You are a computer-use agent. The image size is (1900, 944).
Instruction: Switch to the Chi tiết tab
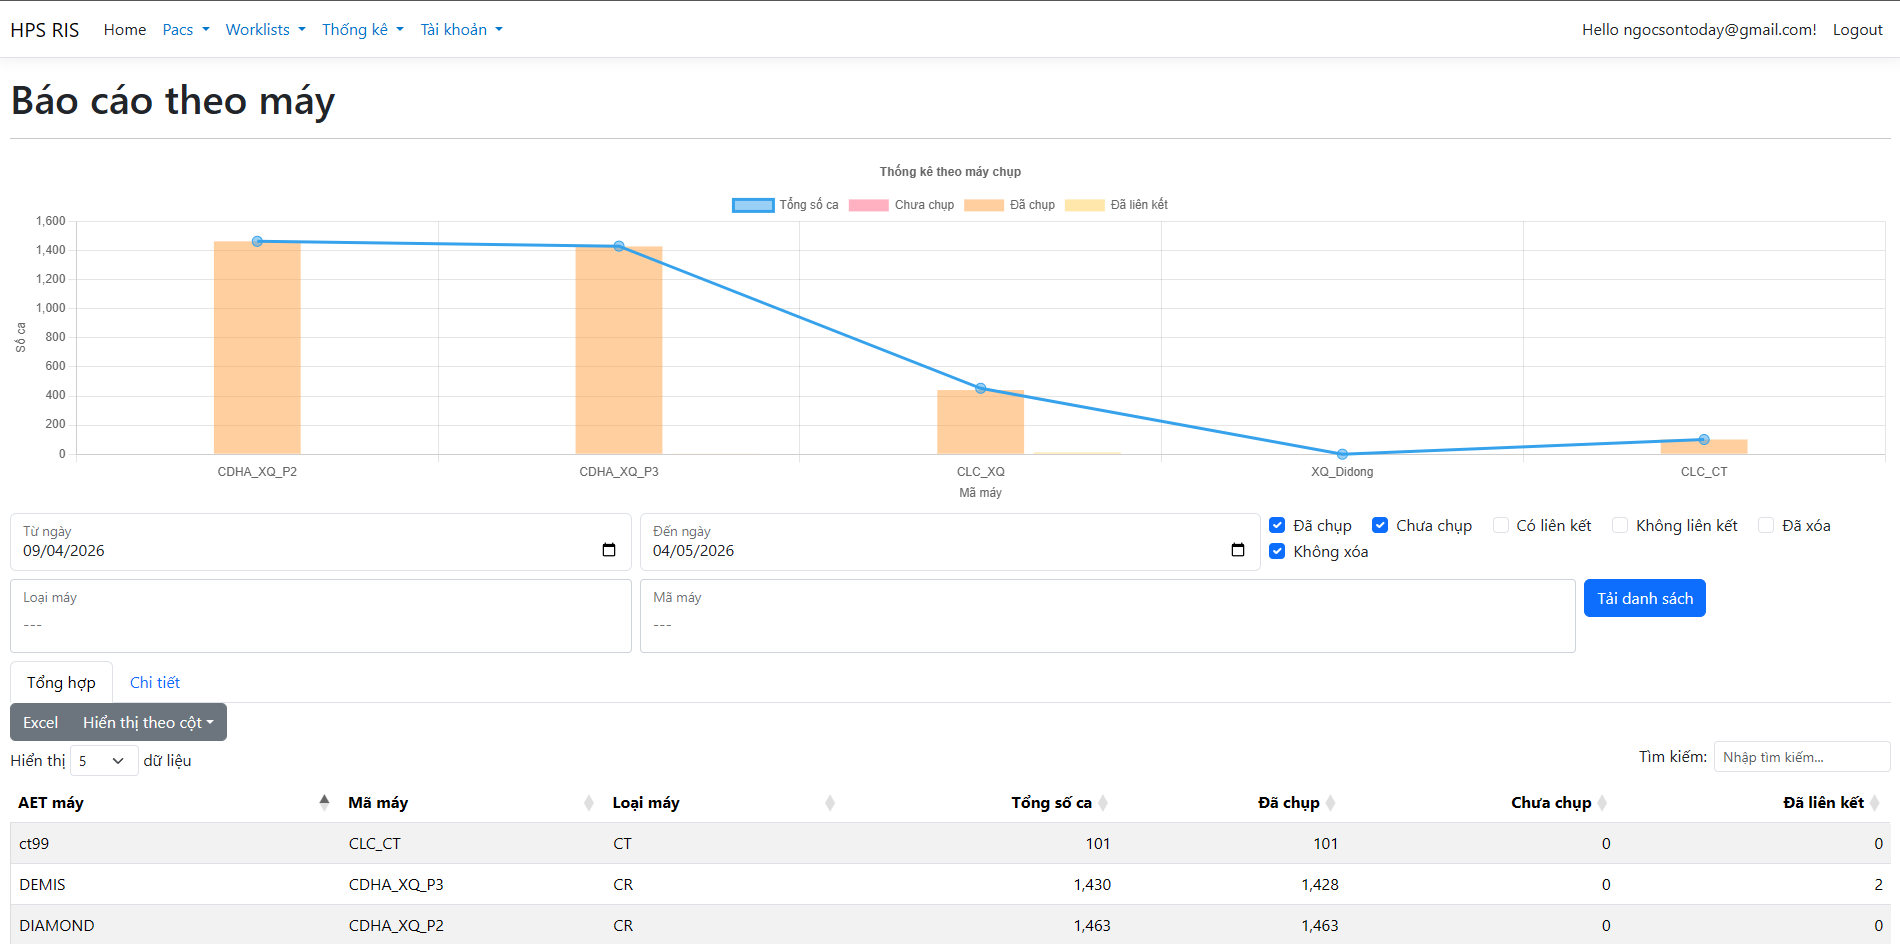point(155,682)
